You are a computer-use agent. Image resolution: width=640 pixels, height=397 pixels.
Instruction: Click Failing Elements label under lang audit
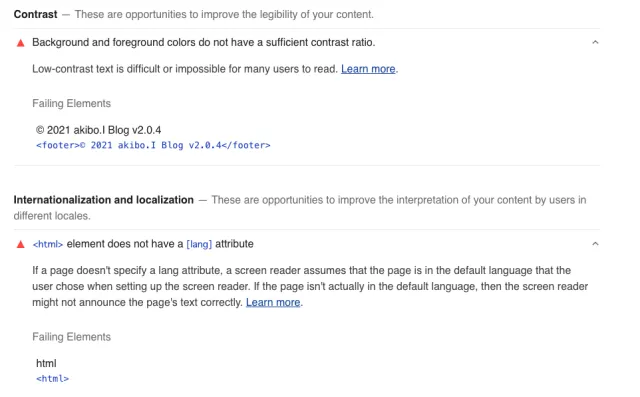(x=71, y=337)
